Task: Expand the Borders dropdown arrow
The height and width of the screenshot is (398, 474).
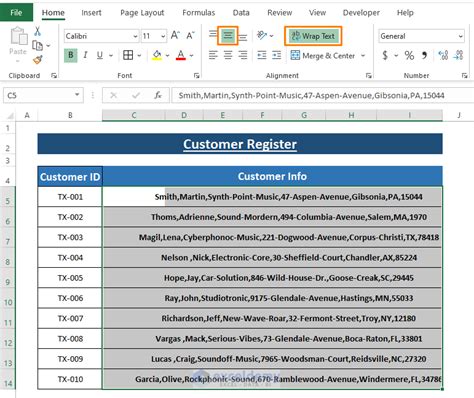Action: coord(139,56)
